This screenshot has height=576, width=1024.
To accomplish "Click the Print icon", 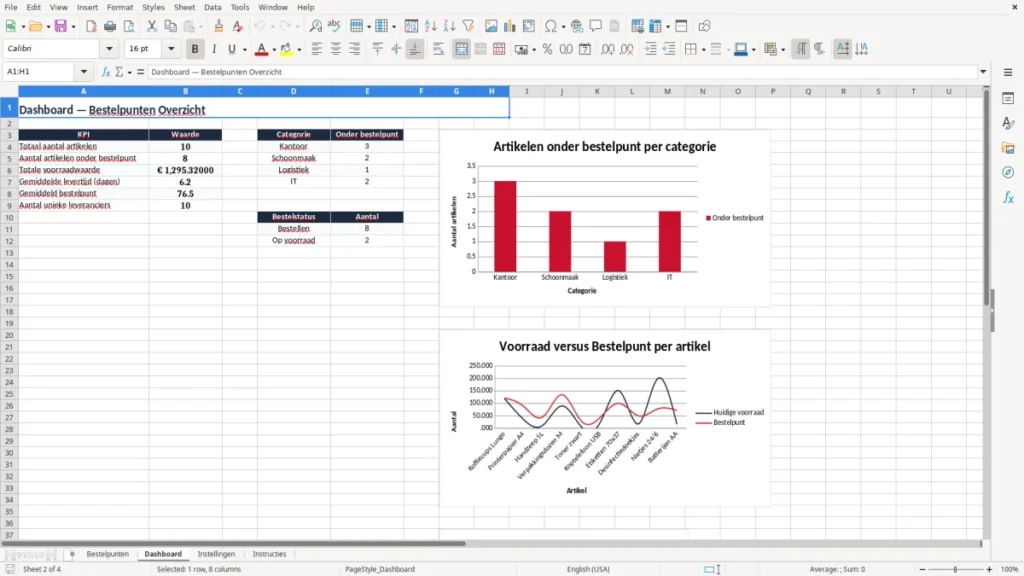I will [110, 26].
